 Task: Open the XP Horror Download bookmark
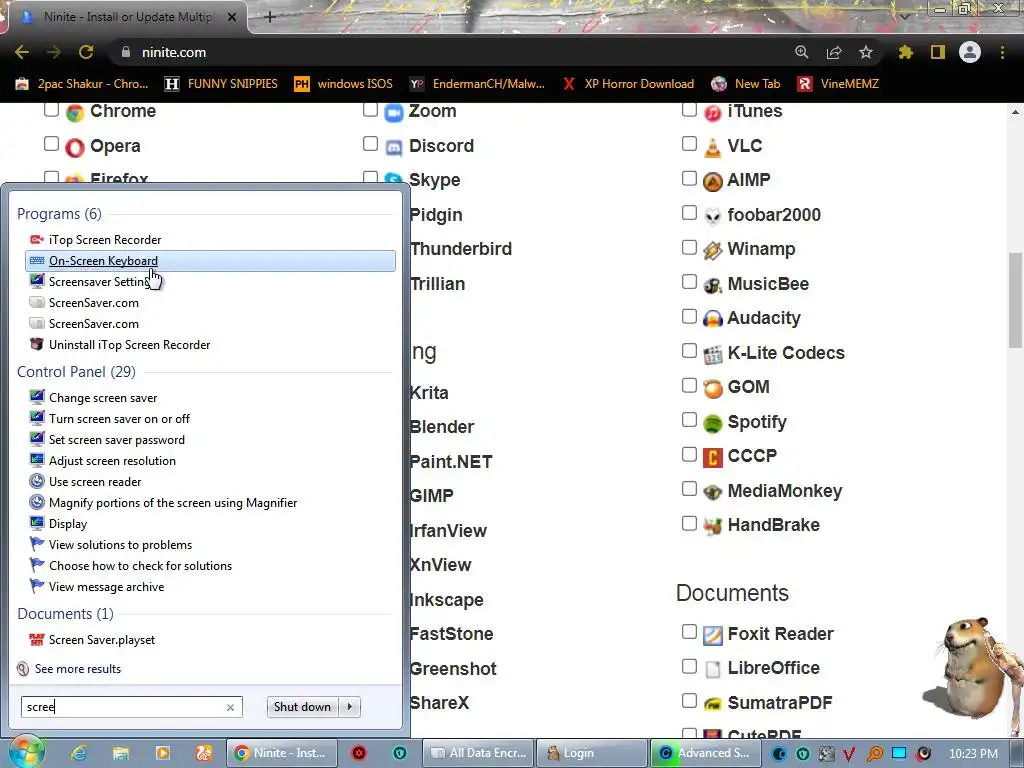click(628, 84)
